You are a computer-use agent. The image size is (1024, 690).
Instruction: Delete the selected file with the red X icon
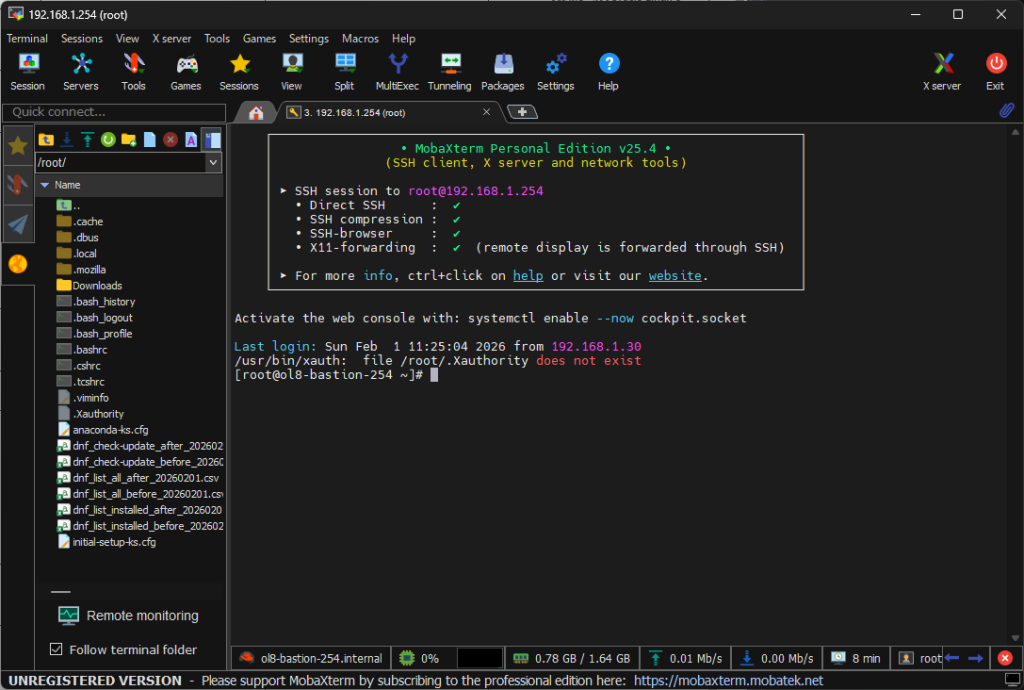[170, 140]
